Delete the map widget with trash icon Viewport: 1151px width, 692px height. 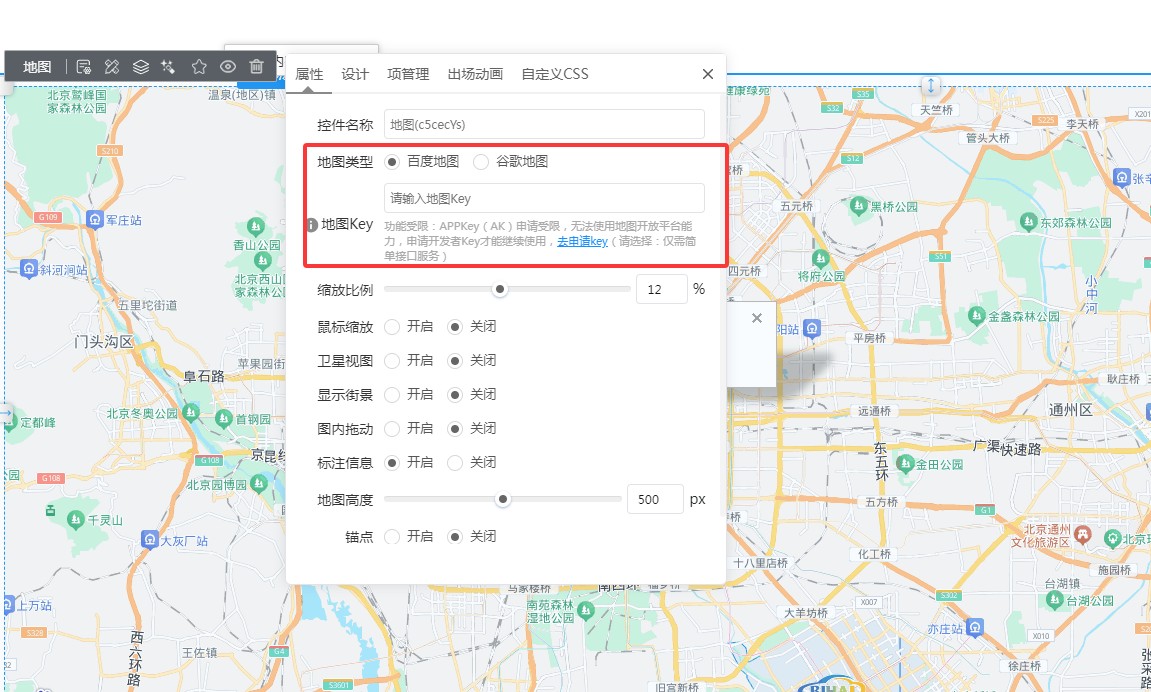click(x=257, y=67)
